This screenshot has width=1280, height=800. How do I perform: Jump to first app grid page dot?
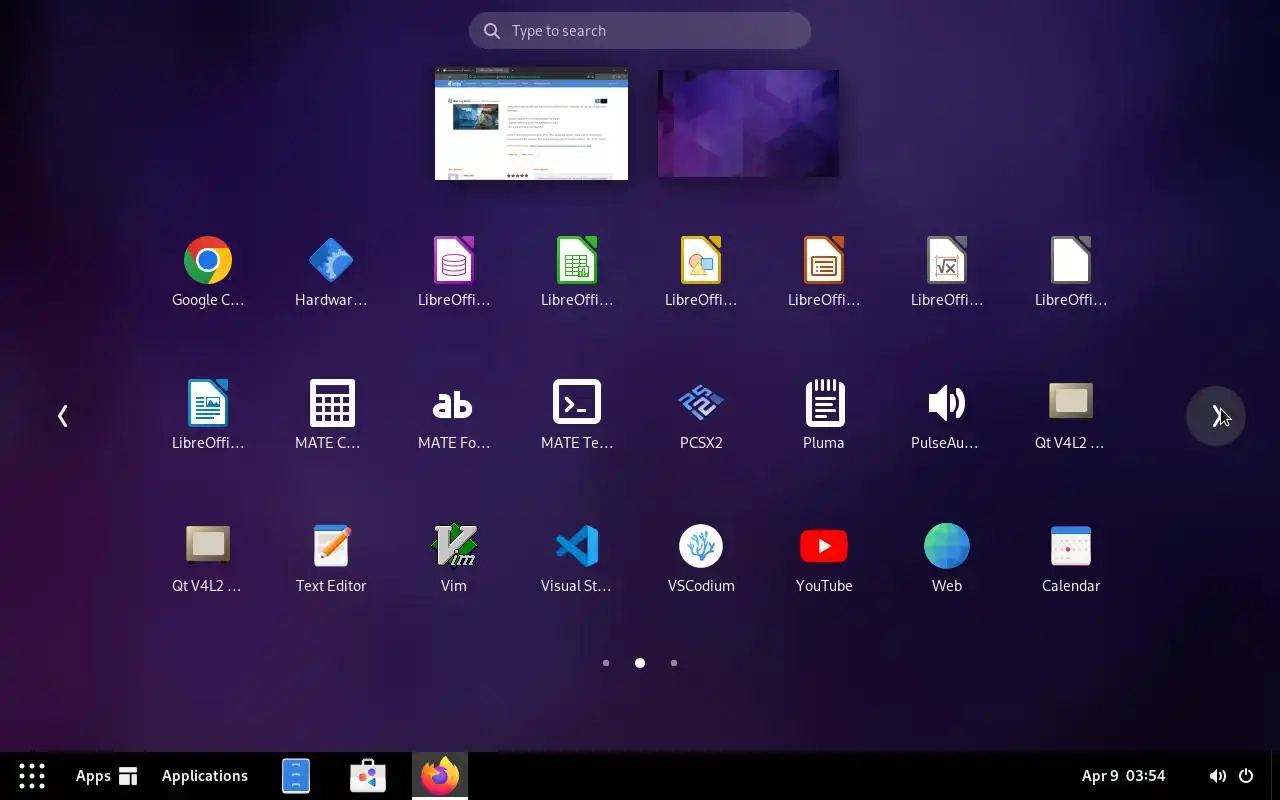tap(606, 663)
